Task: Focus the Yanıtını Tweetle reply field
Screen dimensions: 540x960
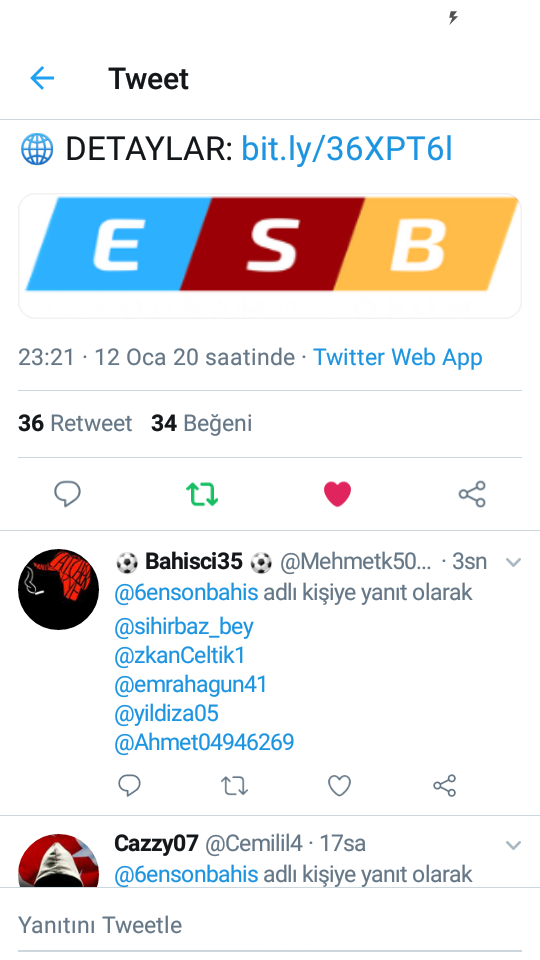Action: pyautogui.click(x=270, y=925)
